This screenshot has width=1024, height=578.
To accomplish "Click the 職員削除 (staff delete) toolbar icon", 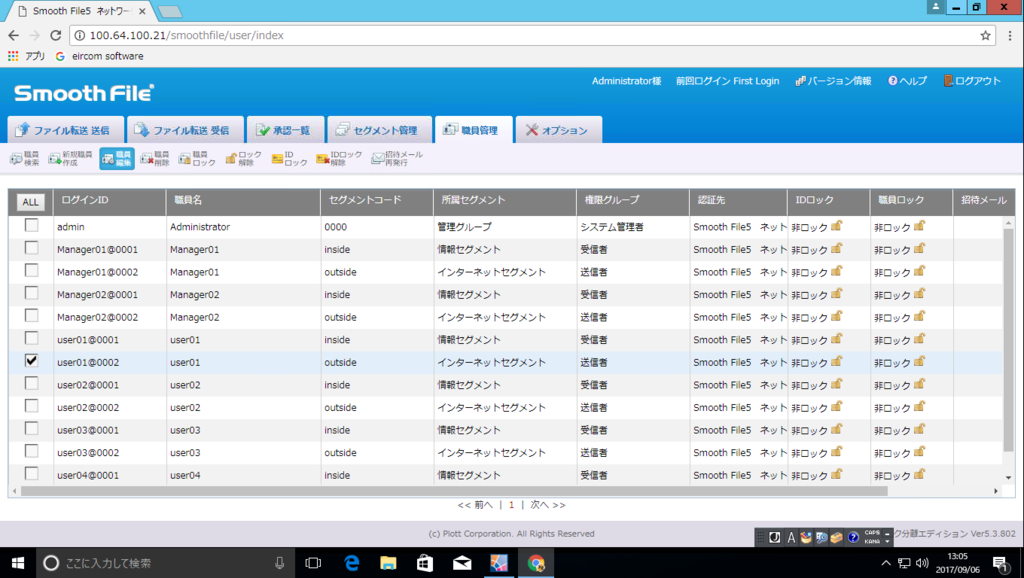I will (x=155, y=159).
